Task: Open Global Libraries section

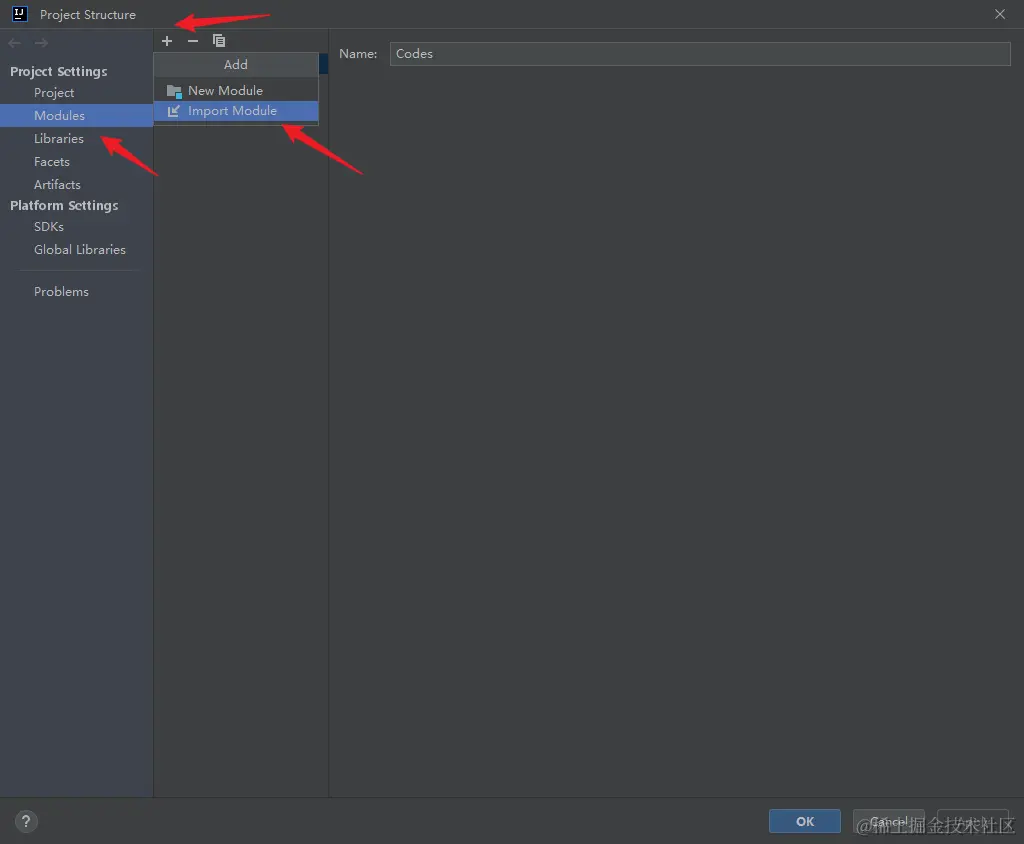Action: click(80, 250)
